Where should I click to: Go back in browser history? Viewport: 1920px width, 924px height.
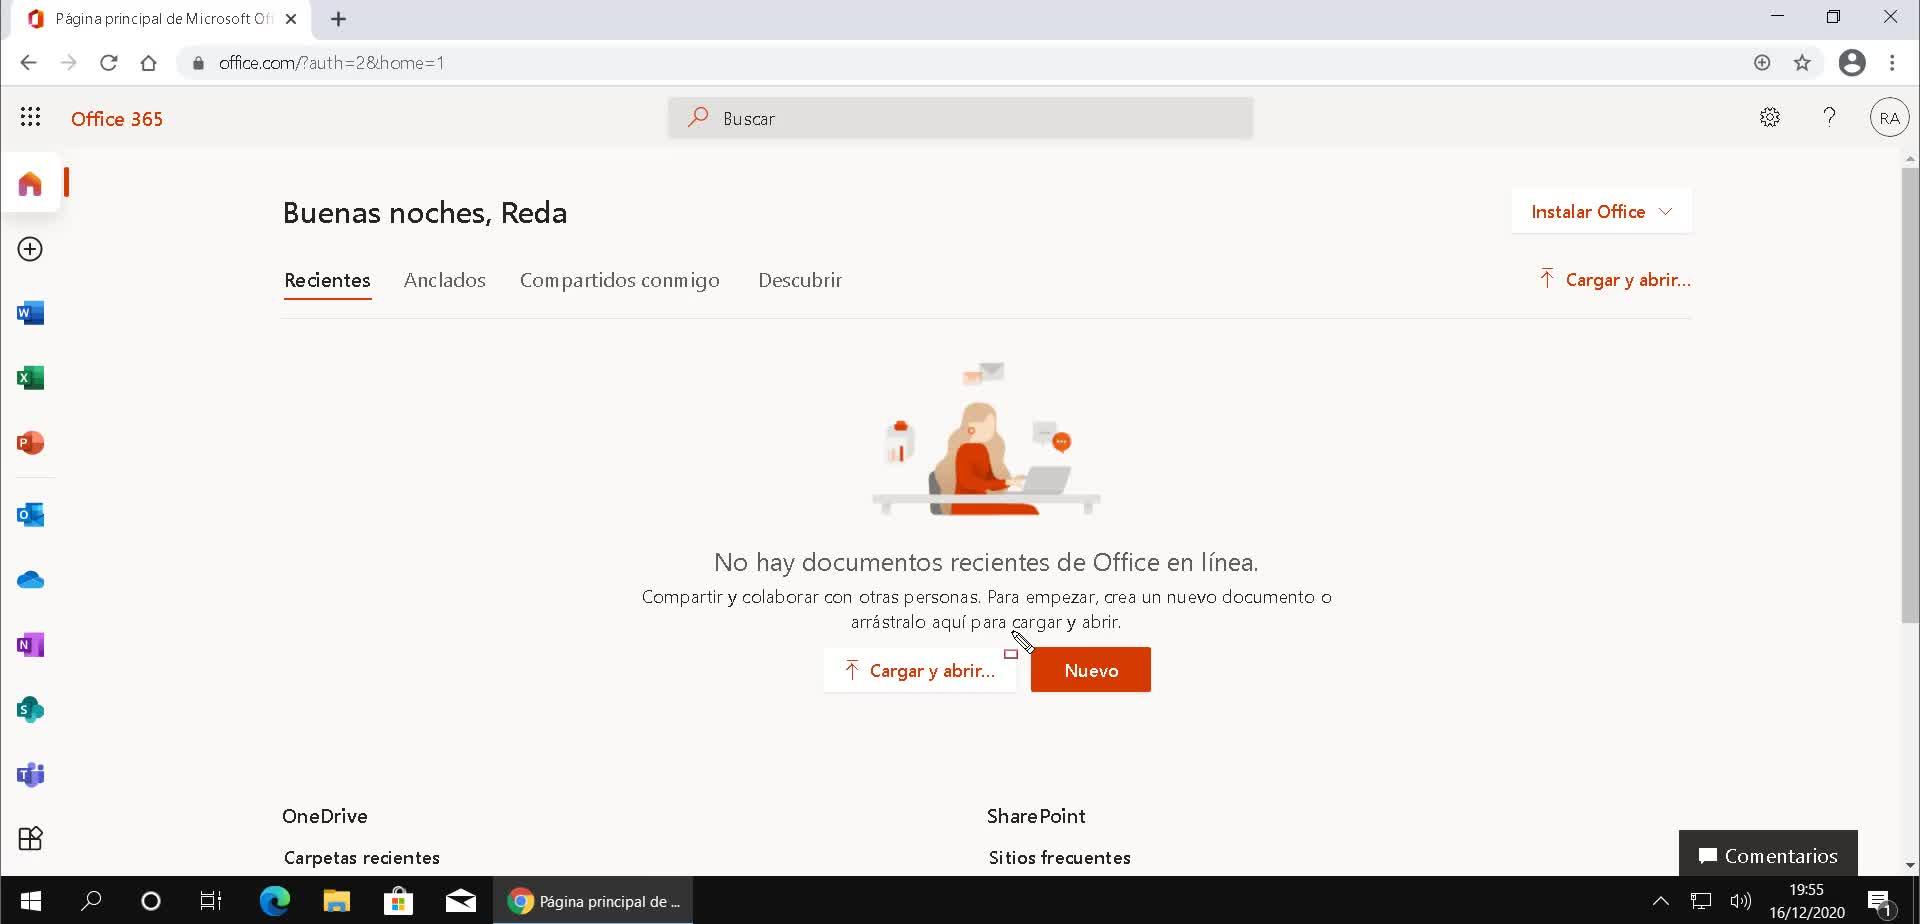[28, 63]
